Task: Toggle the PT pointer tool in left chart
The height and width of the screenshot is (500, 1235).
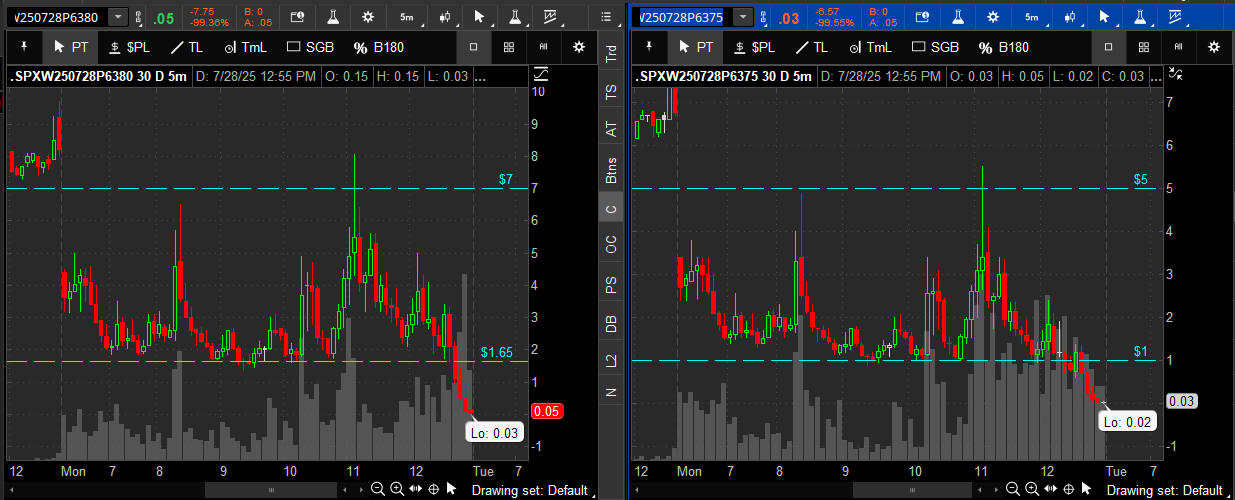Action: pyautogui.click(x=71, y=47)
